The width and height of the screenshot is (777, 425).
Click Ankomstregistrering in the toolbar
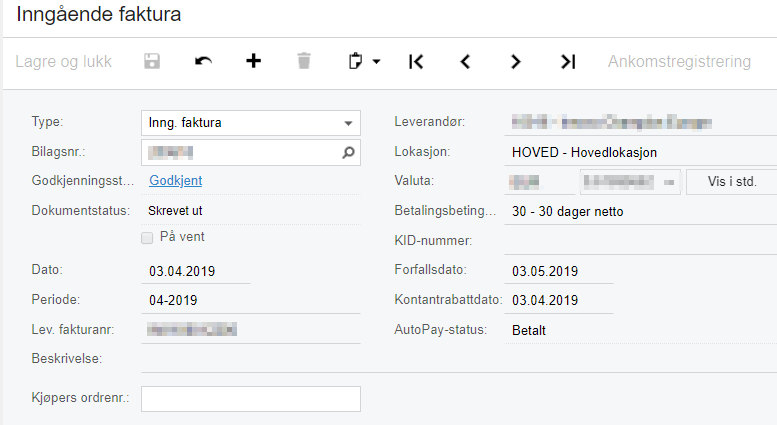click(x=679, y=61)
